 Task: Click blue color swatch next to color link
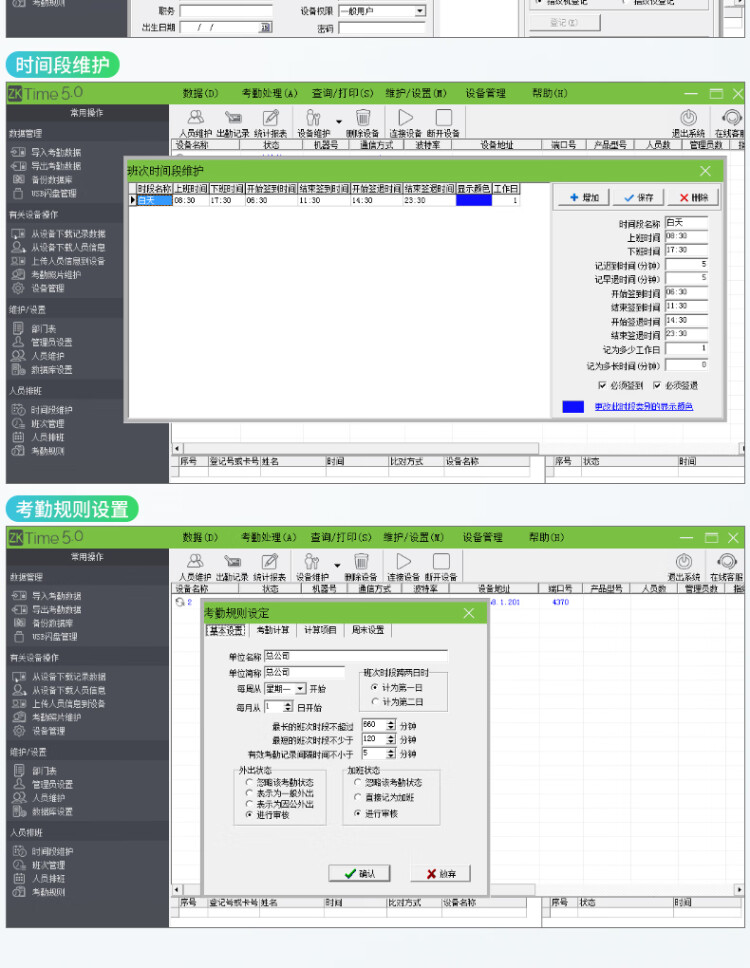pyautogui.click(x=573, y=406)
